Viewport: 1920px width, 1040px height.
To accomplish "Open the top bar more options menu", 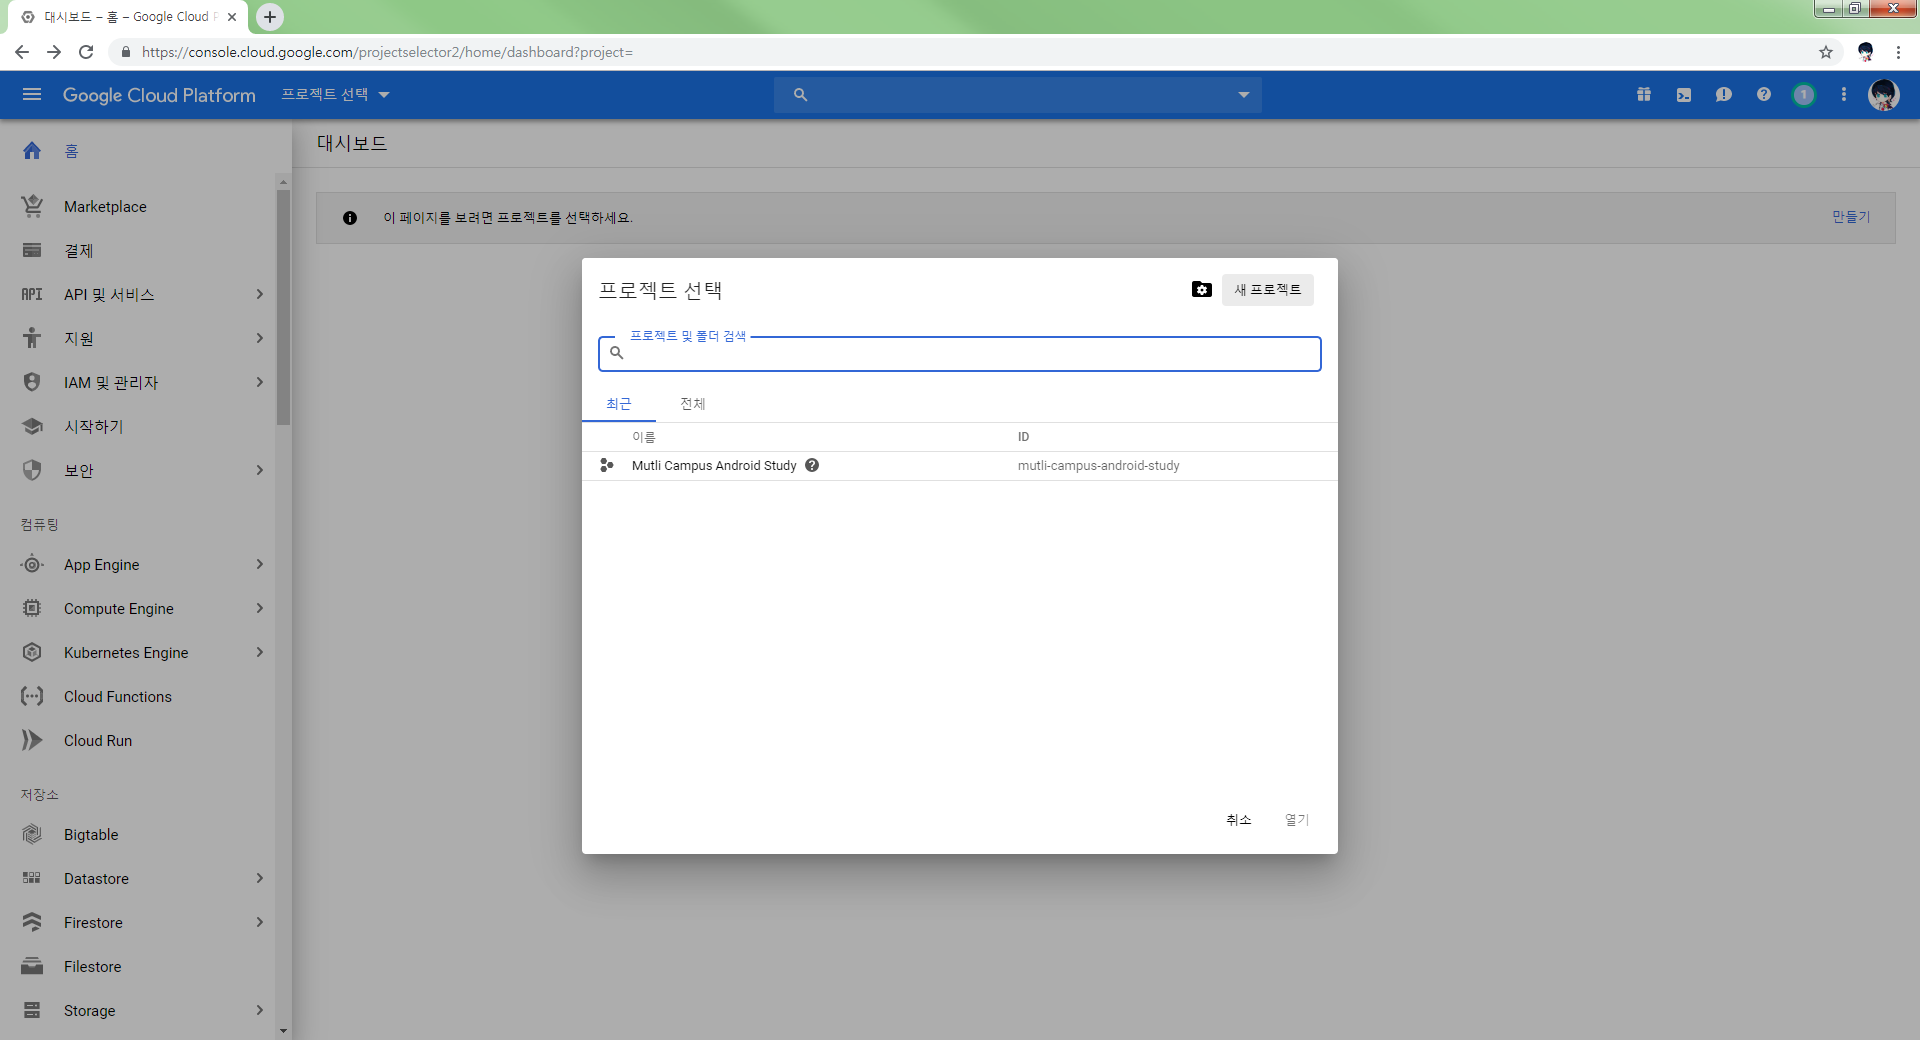I will click(x=1844, y=94).
